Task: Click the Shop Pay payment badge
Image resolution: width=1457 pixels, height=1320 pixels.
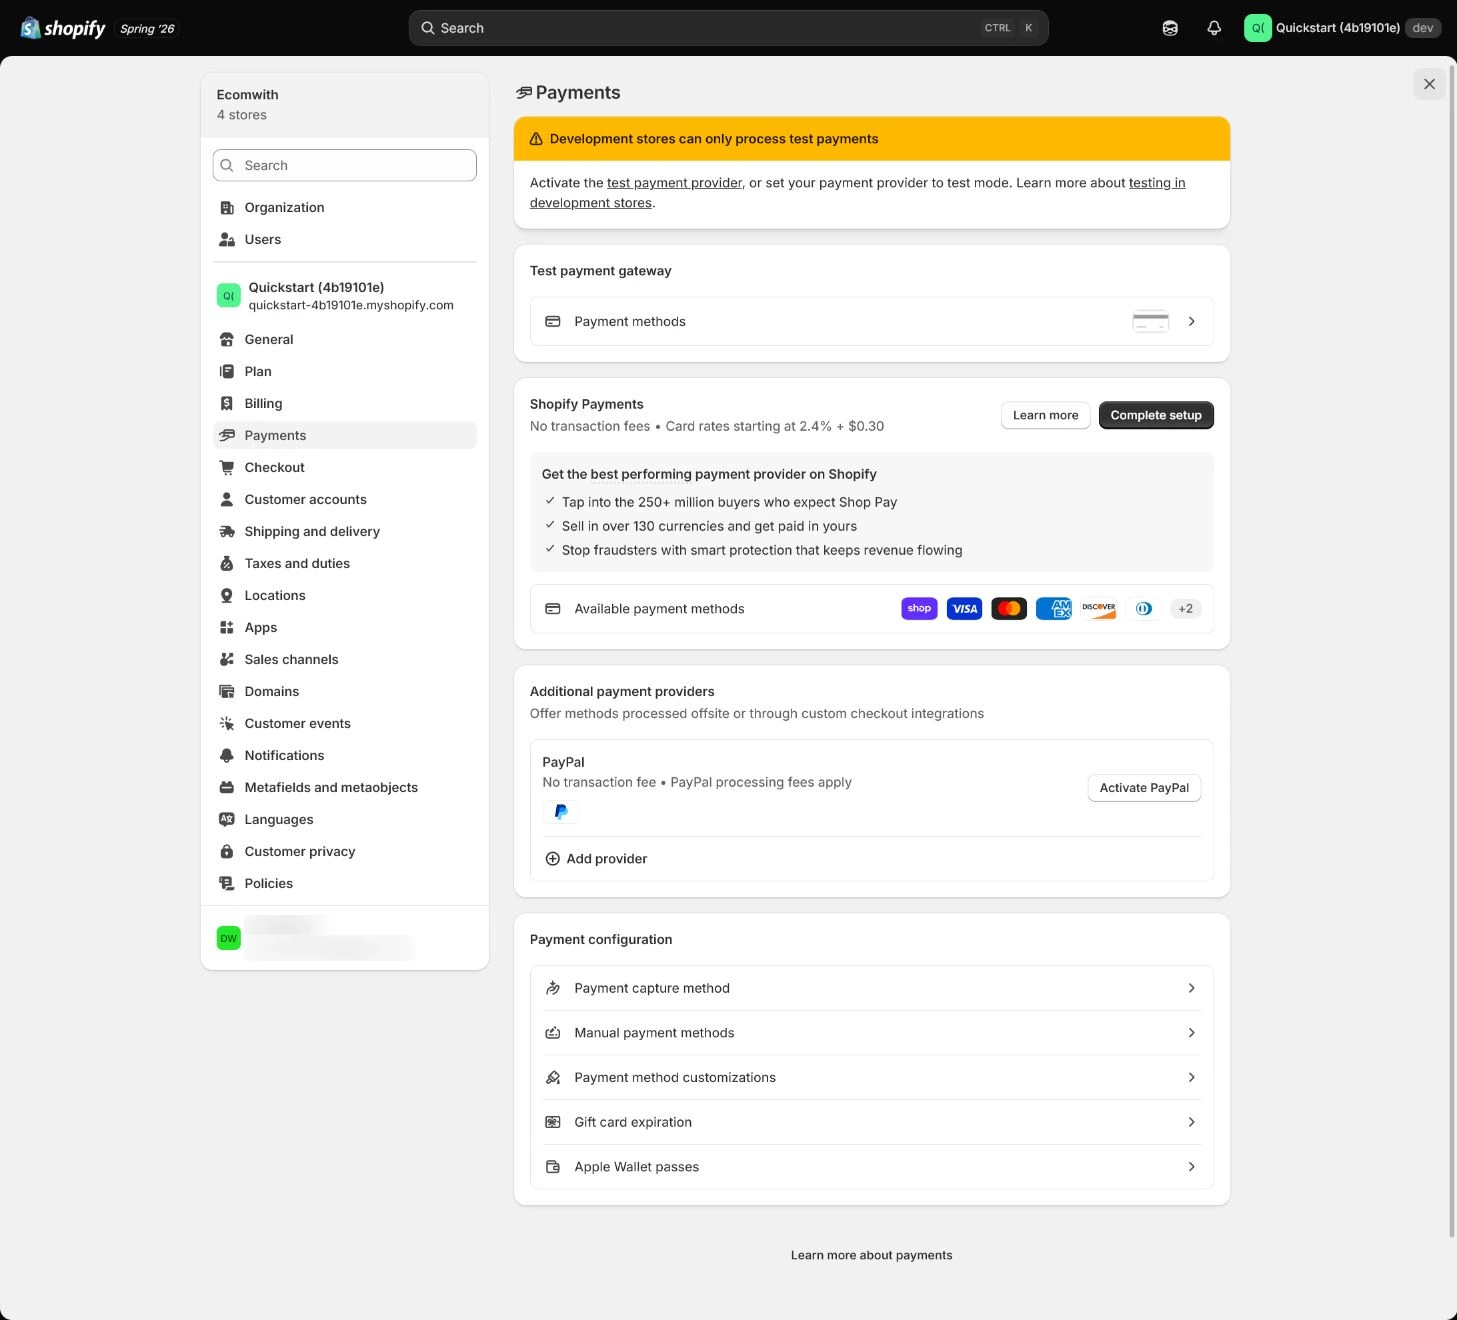Action: [x=919, y=609]
